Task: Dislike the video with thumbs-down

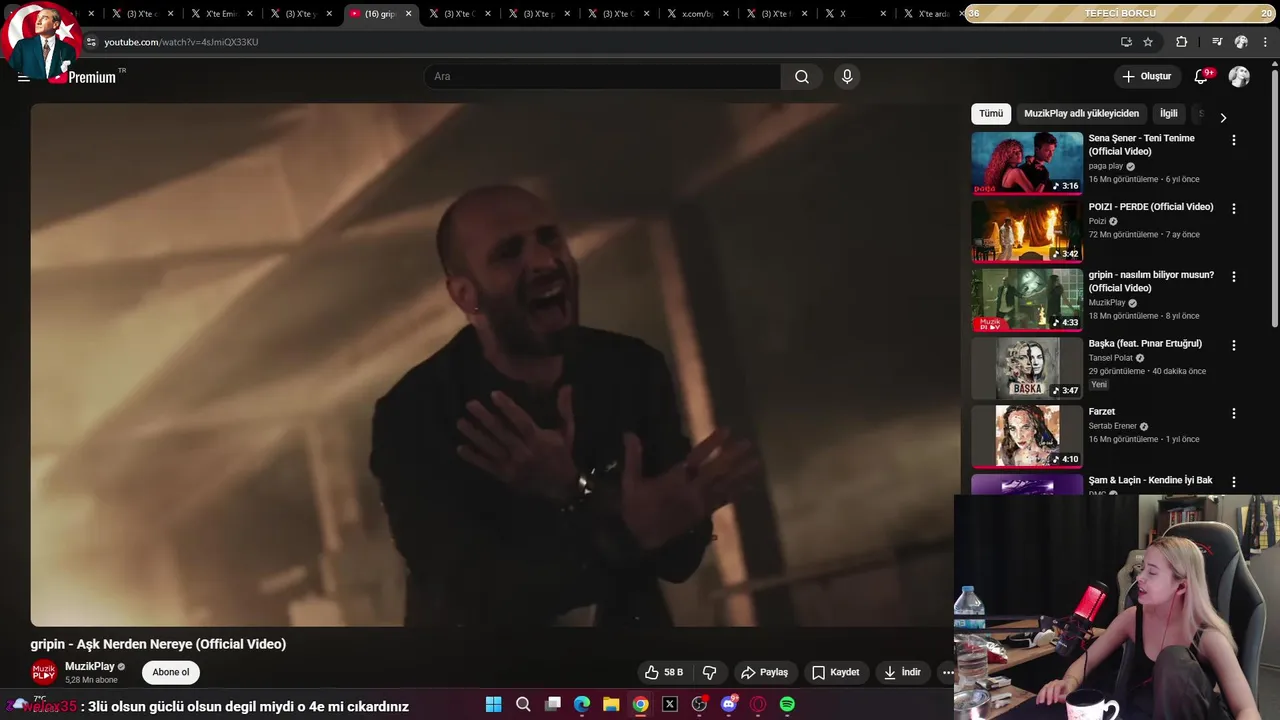Action: 710,672
